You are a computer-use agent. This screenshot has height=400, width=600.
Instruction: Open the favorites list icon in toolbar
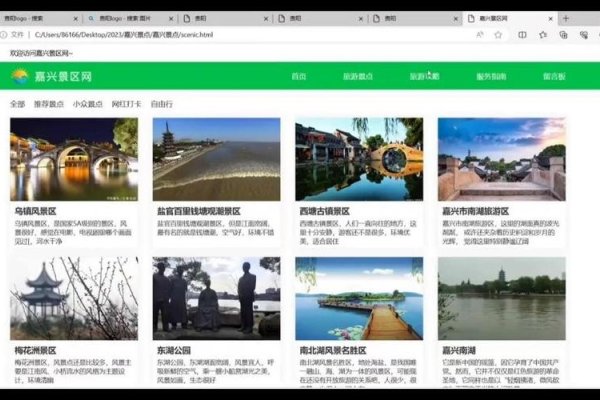click(x=543, y=35)
